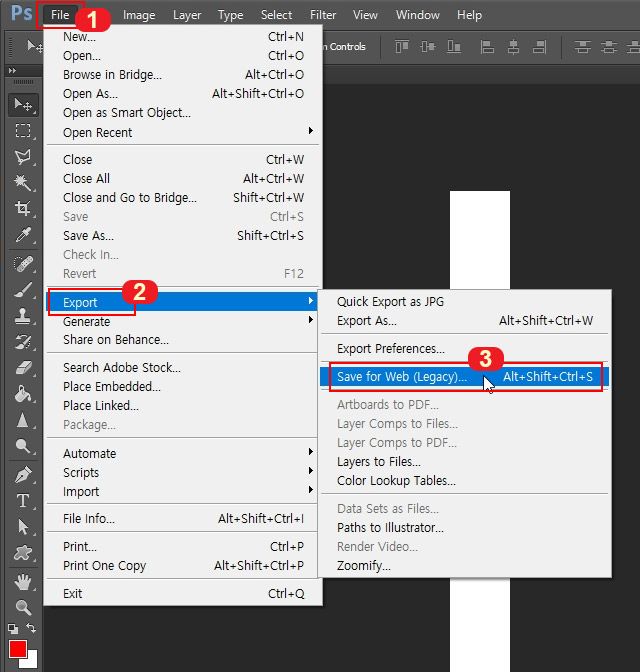Select the Paint Bucket tool
The image size is (640, 672).
click(x=23, y=393)
